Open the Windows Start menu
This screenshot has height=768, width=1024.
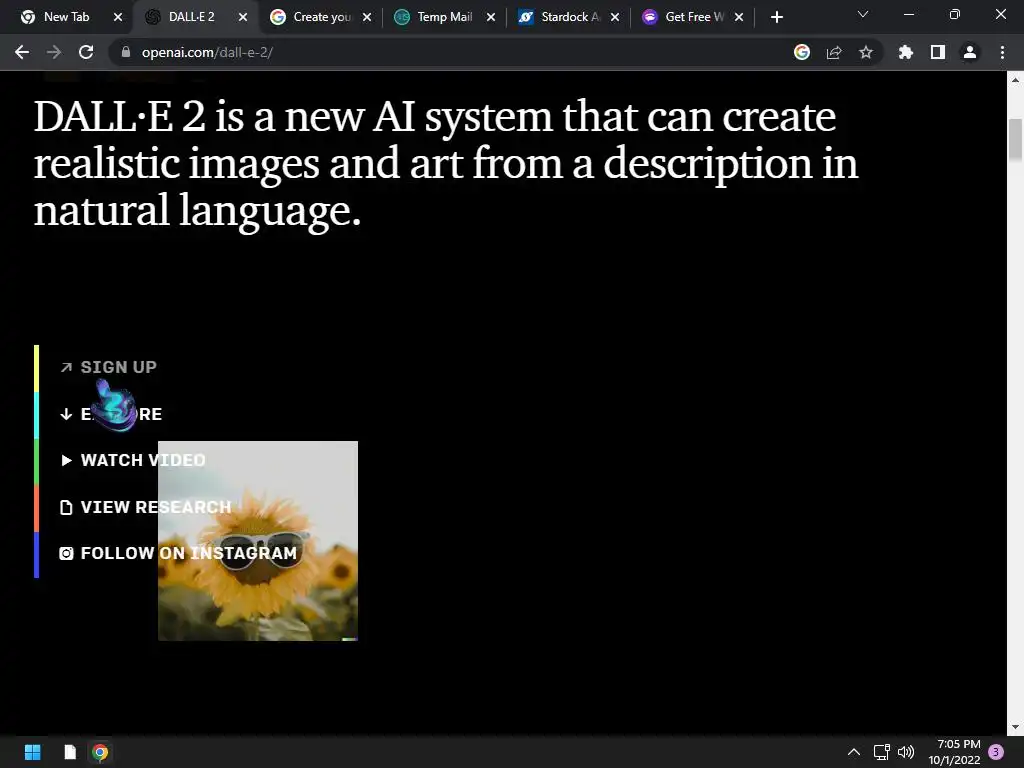33,752
